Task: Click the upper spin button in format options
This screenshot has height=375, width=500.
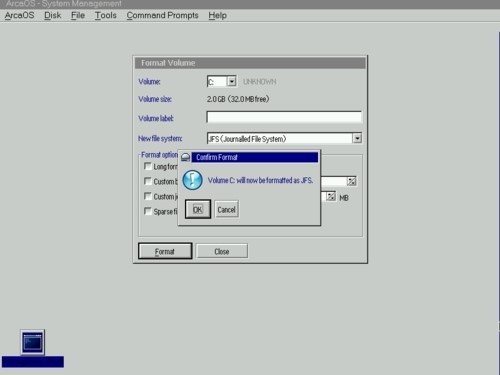Action: coord(352,181)
